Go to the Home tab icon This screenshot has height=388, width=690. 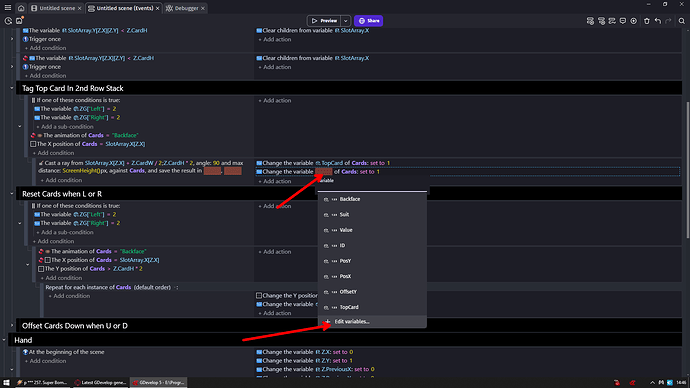coord(21,8)
